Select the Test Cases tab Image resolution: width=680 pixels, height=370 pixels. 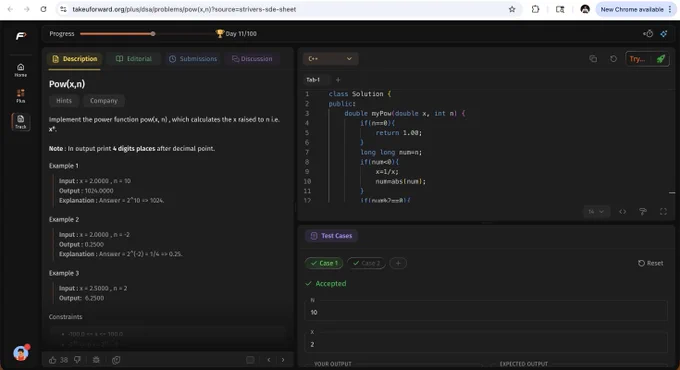[x=331, y=236]
